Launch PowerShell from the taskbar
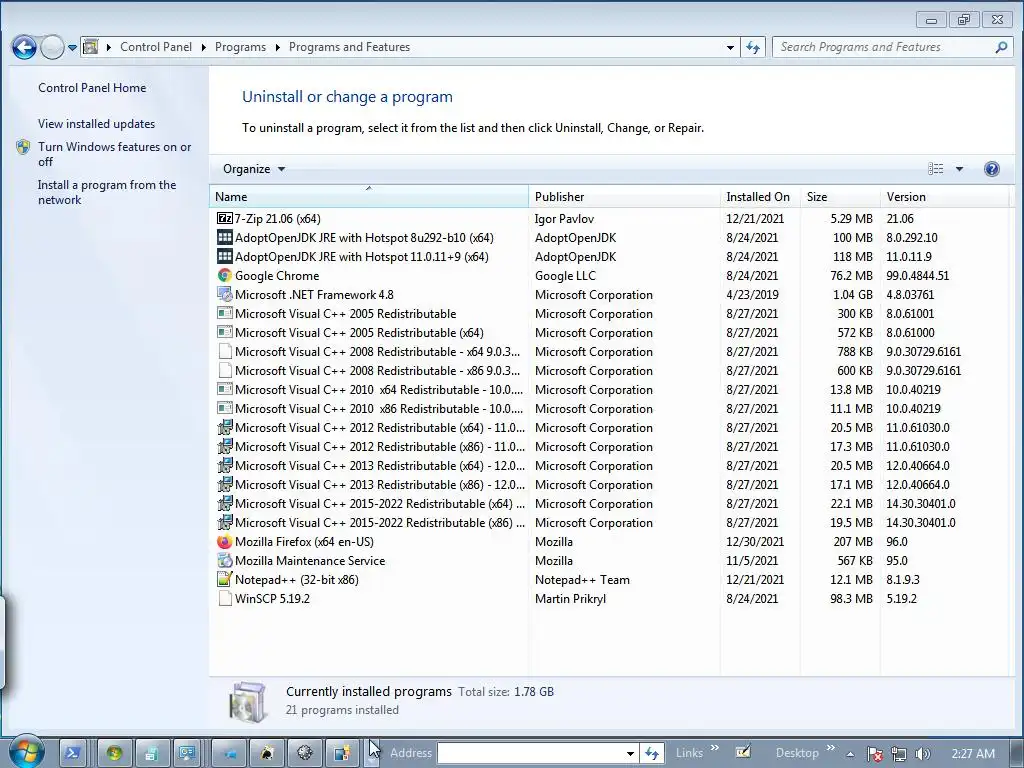Viewport: 1024px width, 768px height. click(73, 753)
